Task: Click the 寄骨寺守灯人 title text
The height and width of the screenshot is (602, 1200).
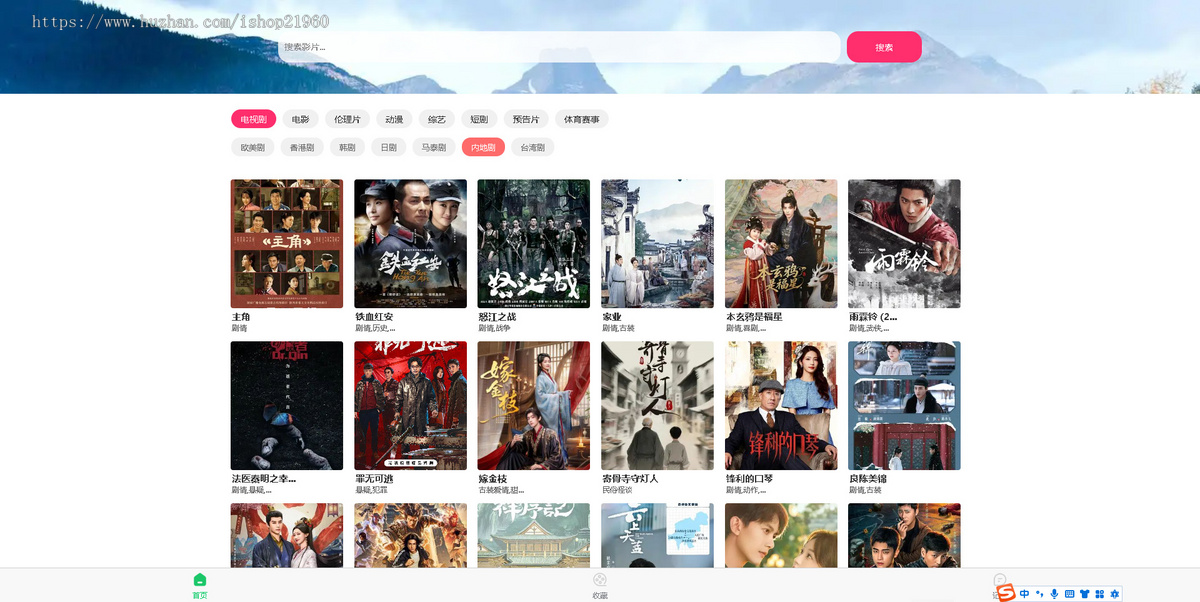Action: click(x=630, y=479)
